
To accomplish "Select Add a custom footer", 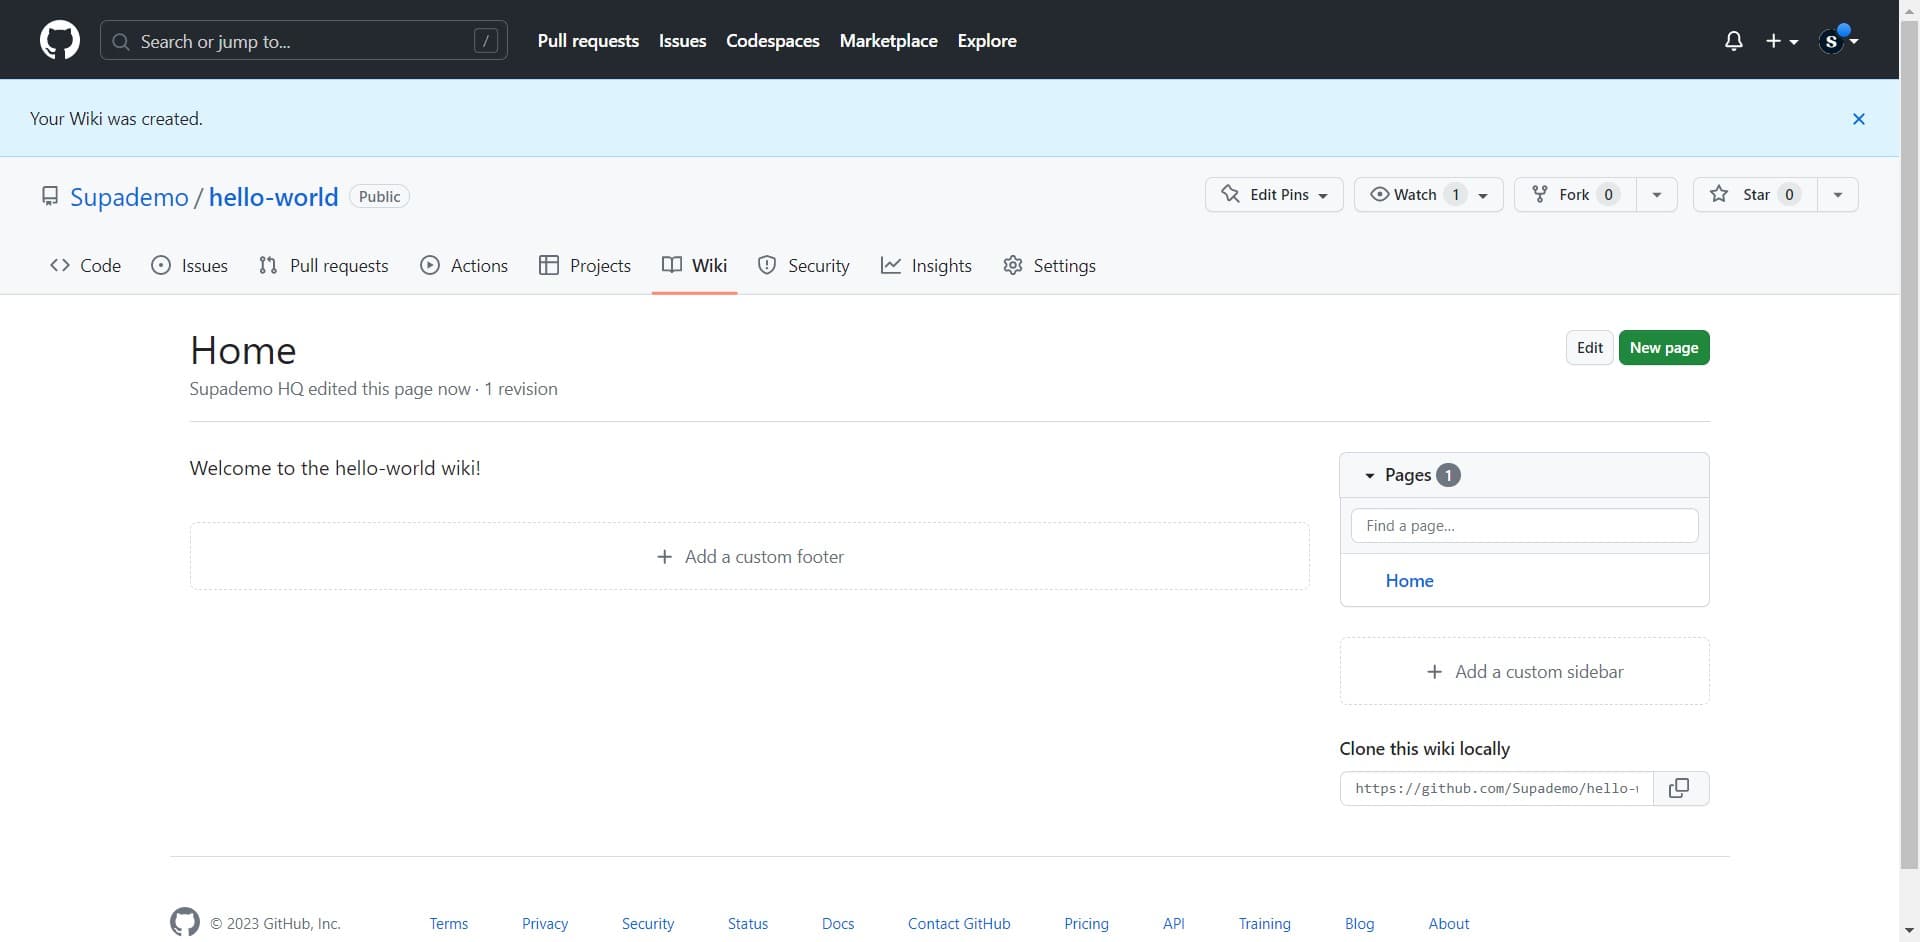I will (749, 556).
